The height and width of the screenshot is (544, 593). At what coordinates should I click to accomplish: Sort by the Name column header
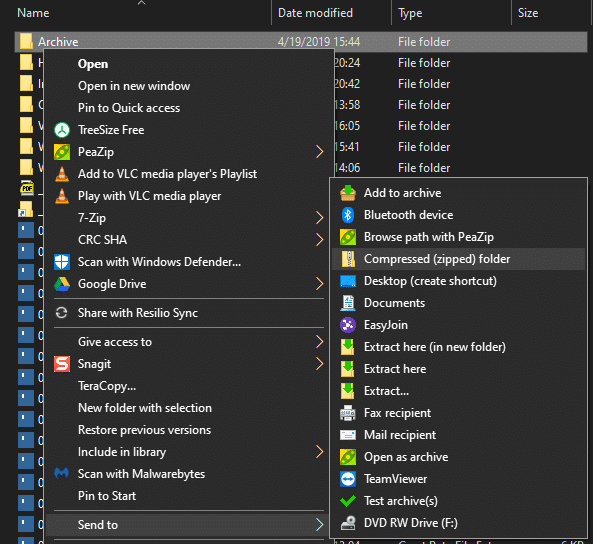33,13
